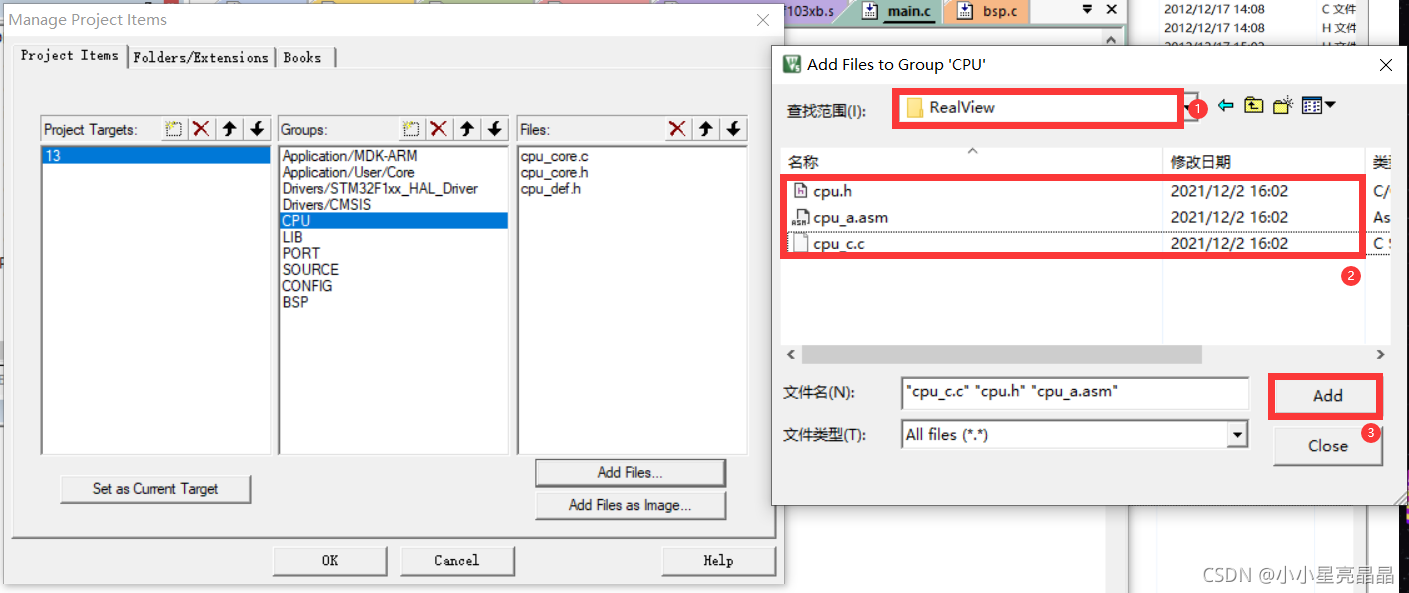Switch to the Project Items tab

point(70,56)
